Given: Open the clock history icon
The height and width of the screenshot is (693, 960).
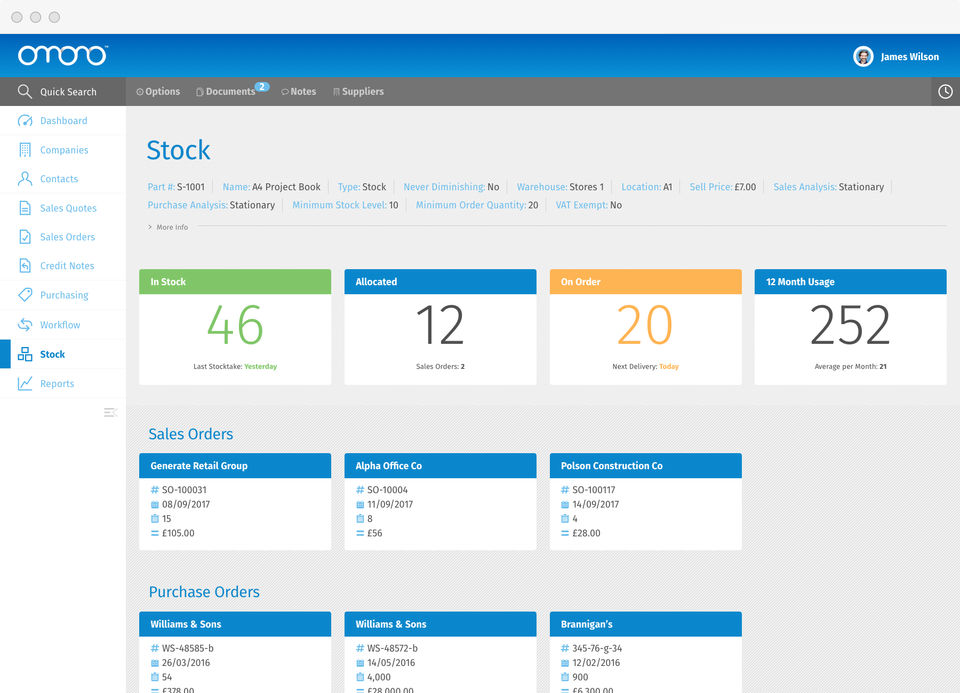Looking at the screenshot, I should [945, 91].
